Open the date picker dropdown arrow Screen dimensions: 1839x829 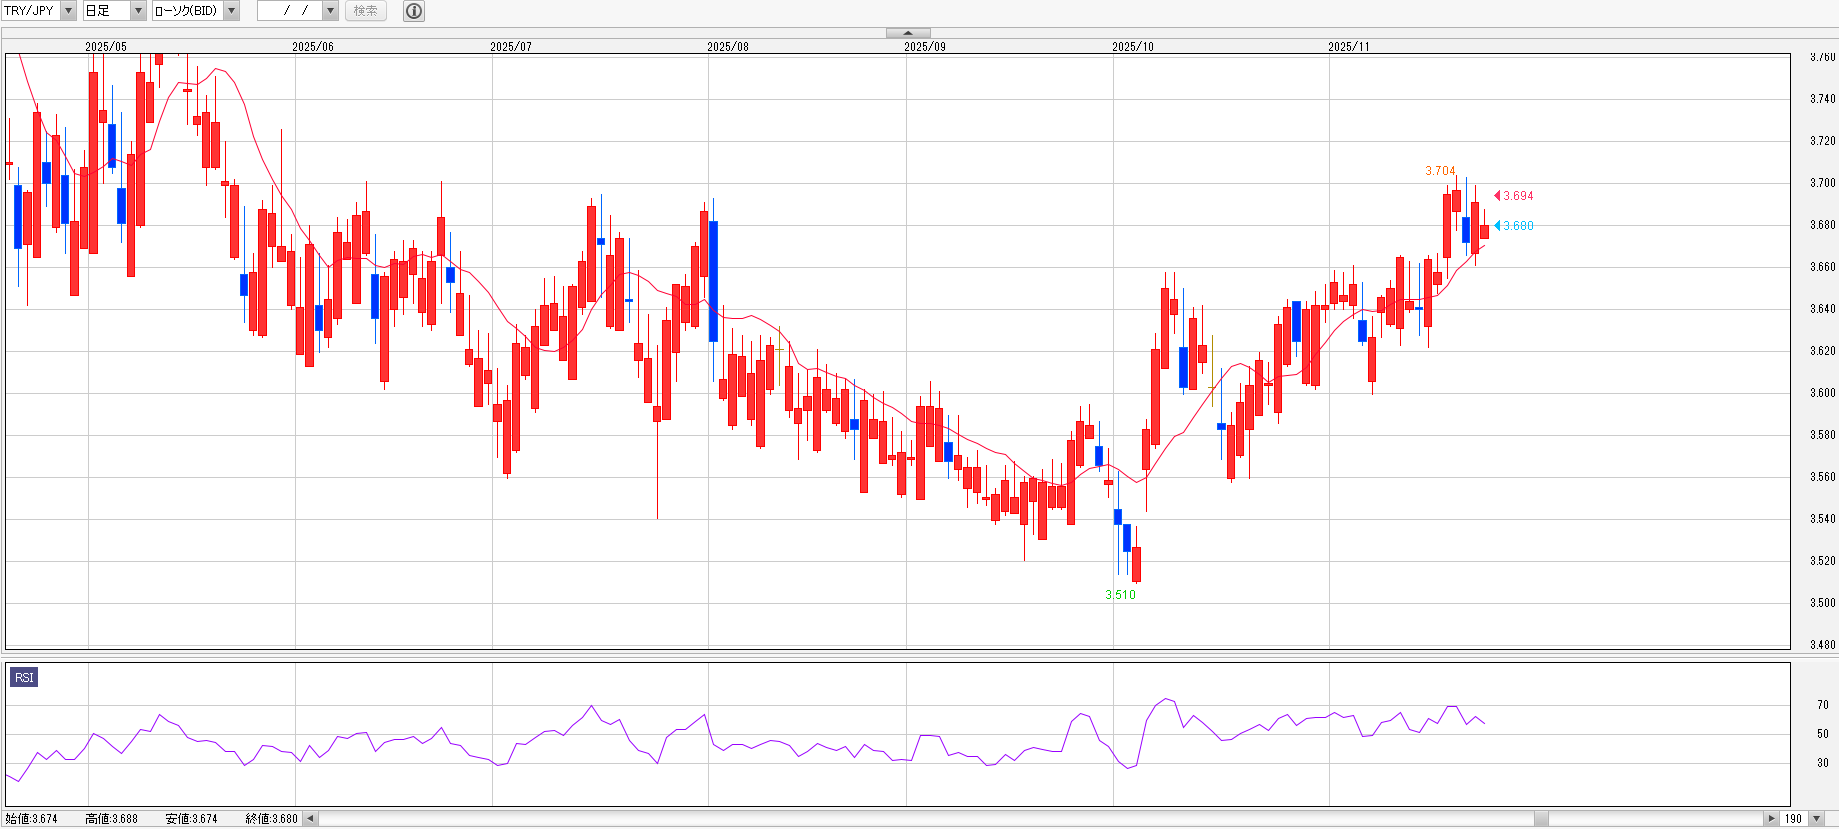pos(330,11)
